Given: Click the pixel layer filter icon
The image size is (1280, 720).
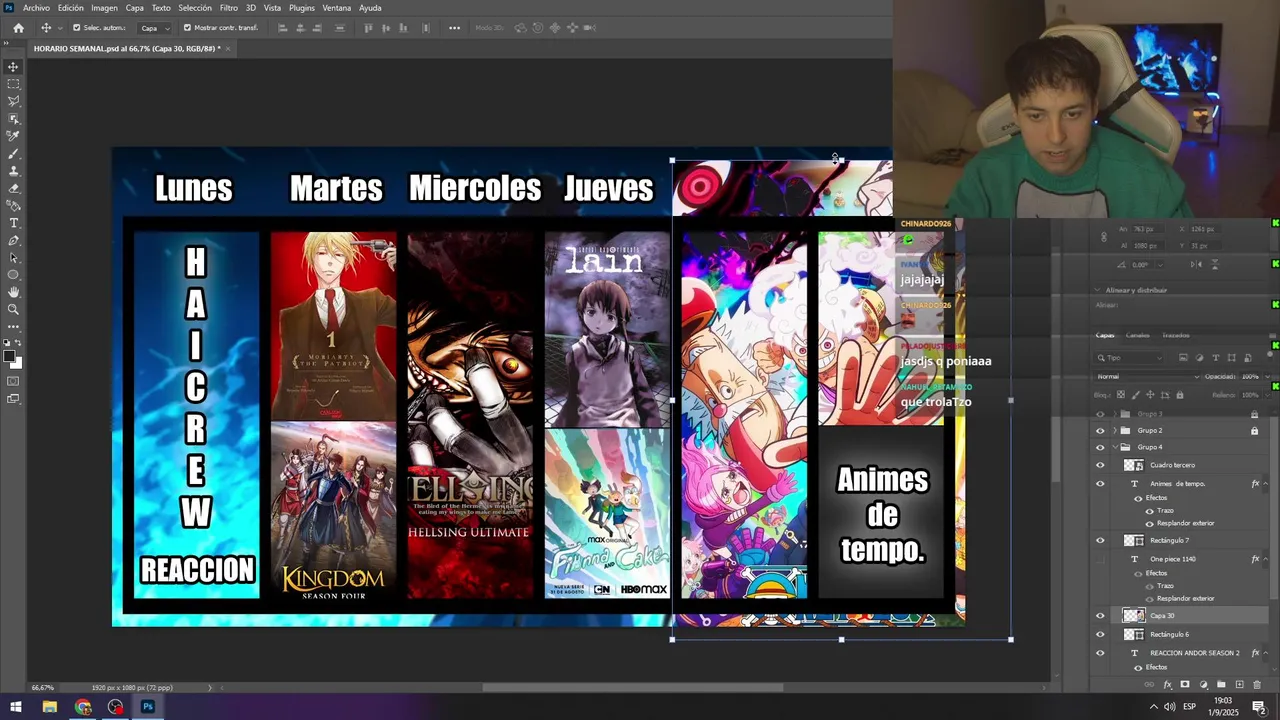Looking at the screenshot, I should pyautogui.click(x=1183, y=358).
